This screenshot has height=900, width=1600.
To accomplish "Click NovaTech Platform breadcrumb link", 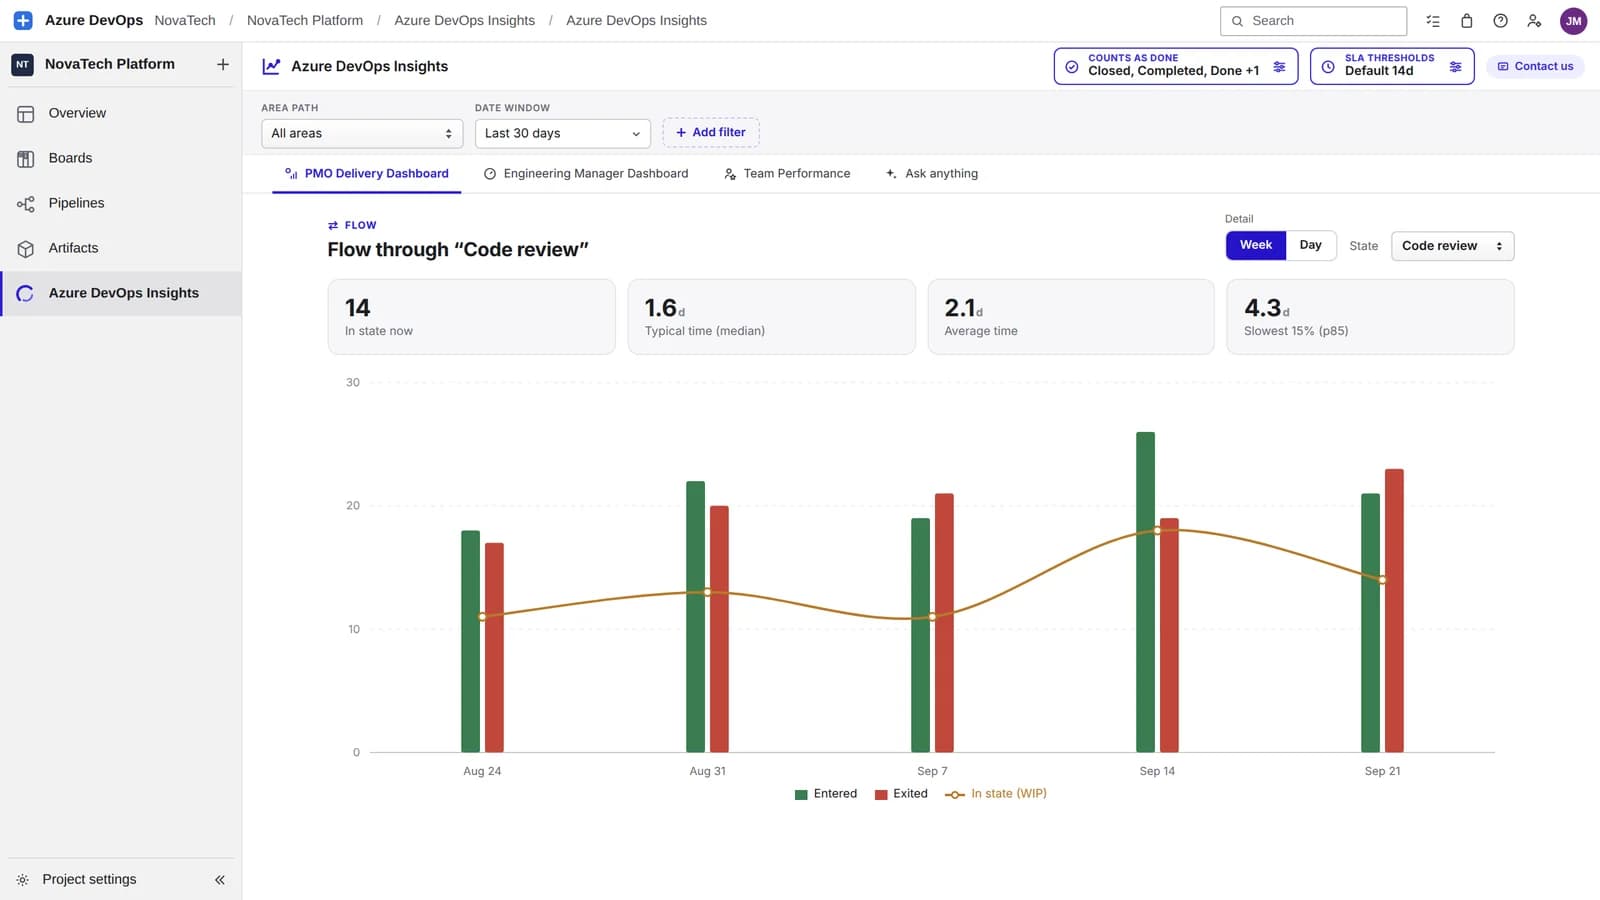I will (305, 21).
